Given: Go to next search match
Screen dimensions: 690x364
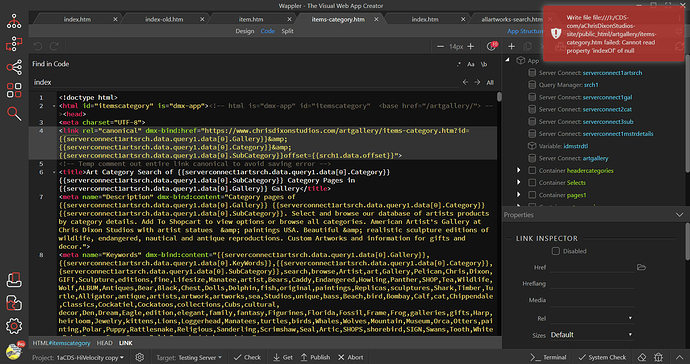Looking at the screenshot, I should 477,82.
